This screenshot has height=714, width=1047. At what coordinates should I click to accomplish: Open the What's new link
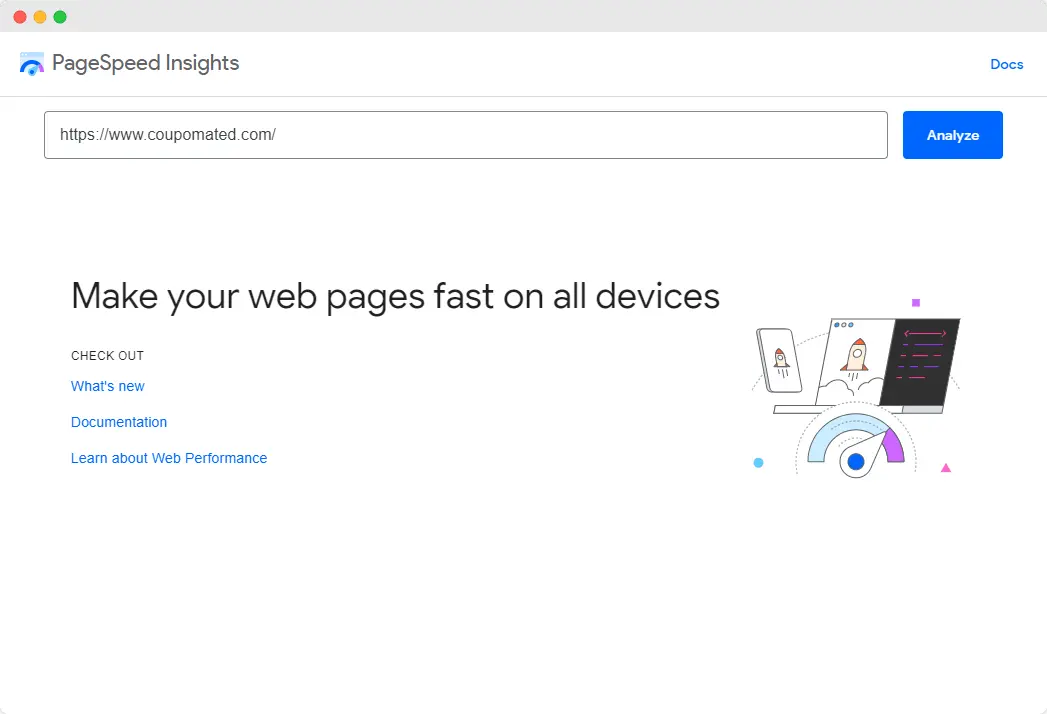coord(107,386)
